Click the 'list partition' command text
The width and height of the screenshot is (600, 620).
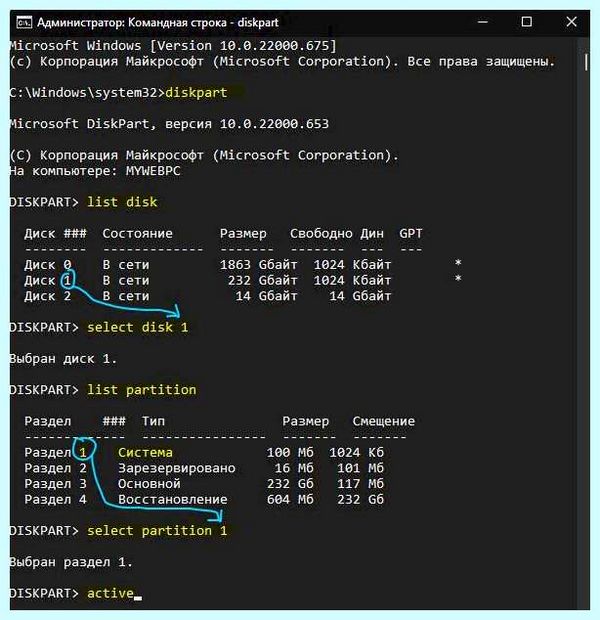[x=142, y=390]
